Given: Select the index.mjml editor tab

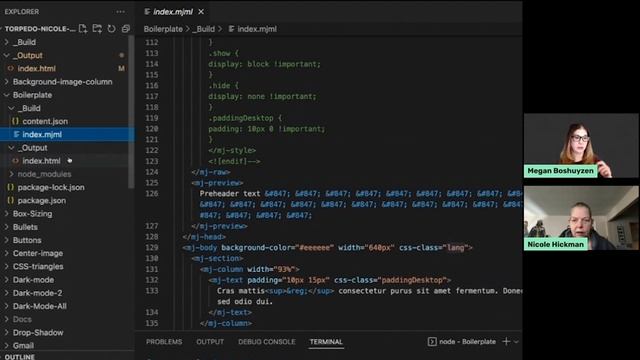Looking at the screenshot, I should click(x=173, y=12).
